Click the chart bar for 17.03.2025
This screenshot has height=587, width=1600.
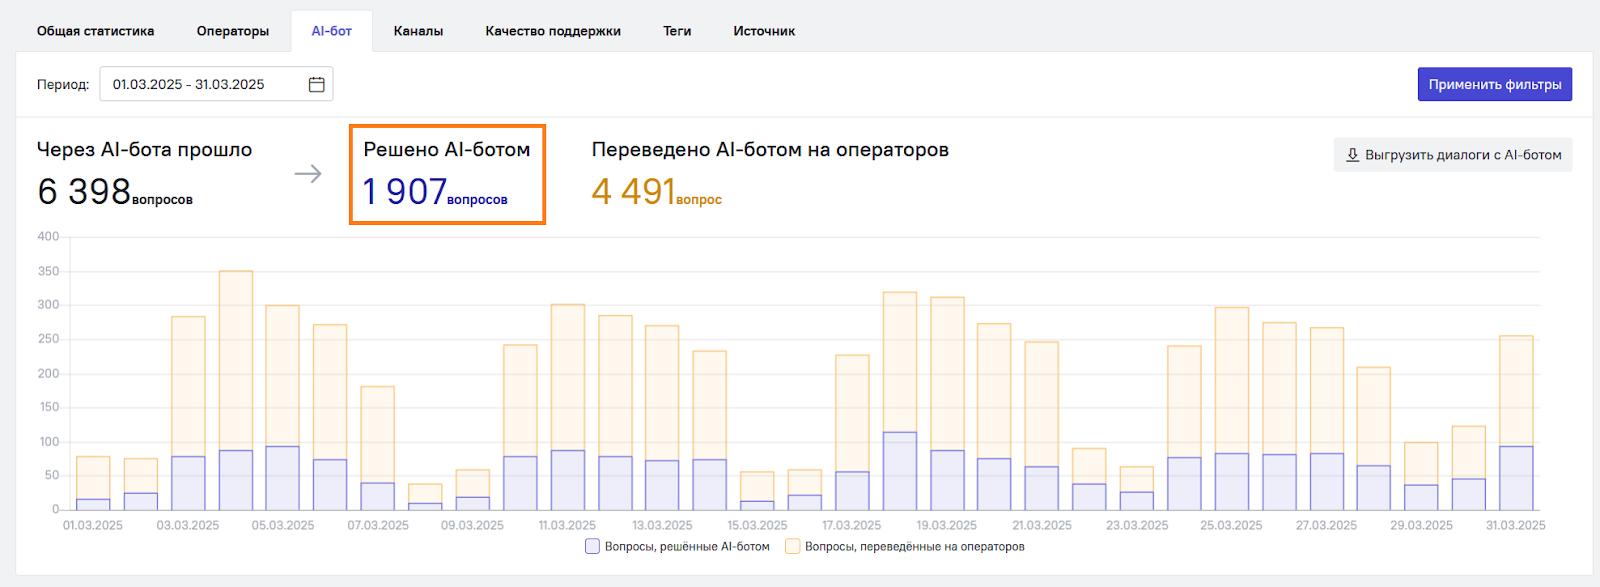pos(852,433)
